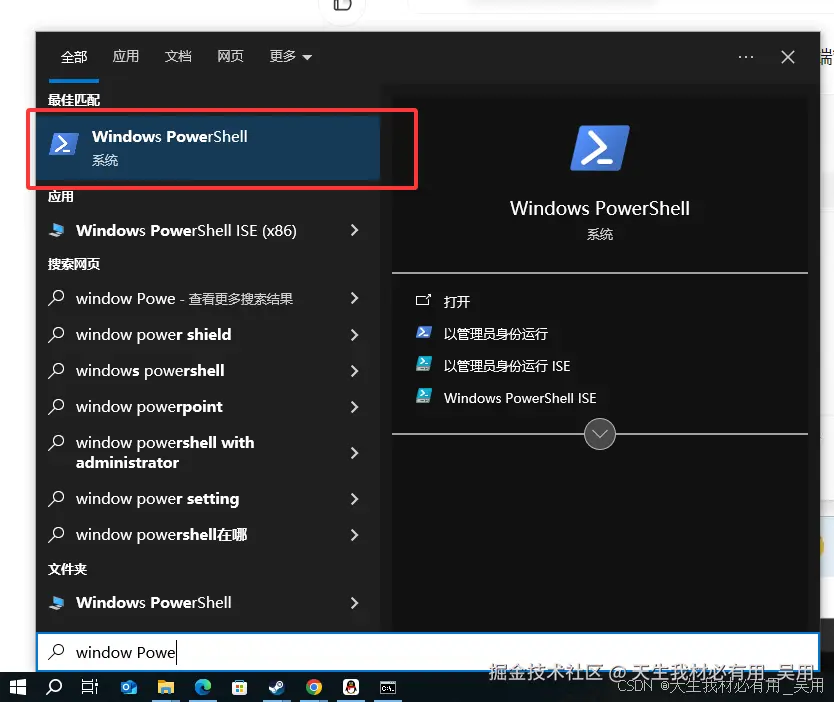834x702 pixels.
Task: Click Windows PowerShell ISE action in preview
Action: pos(520,398)
